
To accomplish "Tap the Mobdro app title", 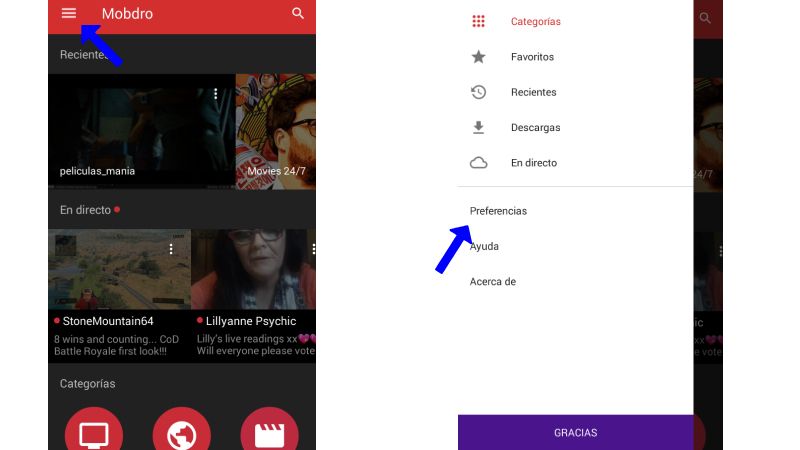I will click(x=127, y=13).
